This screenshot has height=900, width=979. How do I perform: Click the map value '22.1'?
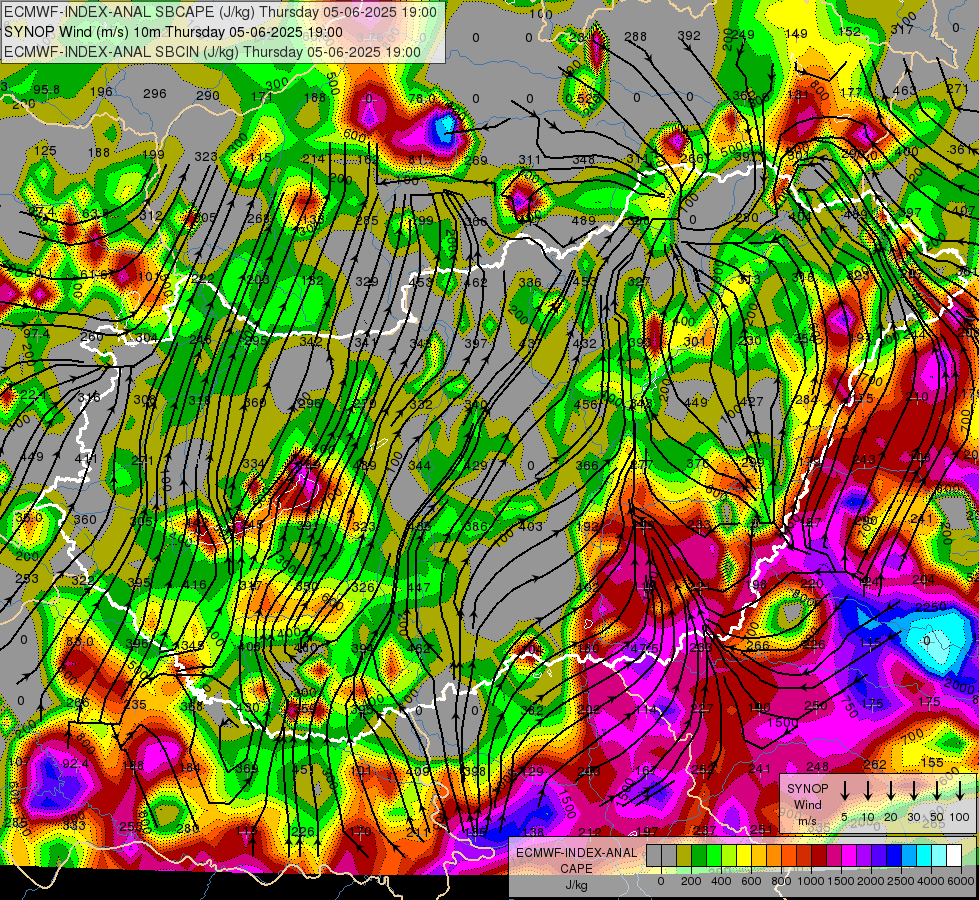coord(32,395)
